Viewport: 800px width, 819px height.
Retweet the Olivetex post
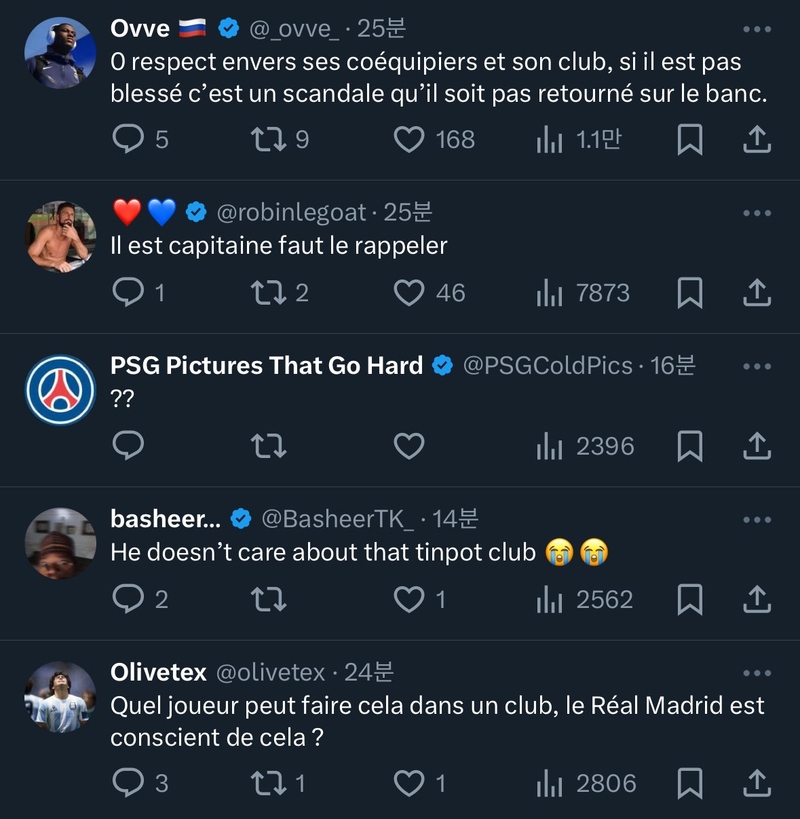[x=267, y=782]
